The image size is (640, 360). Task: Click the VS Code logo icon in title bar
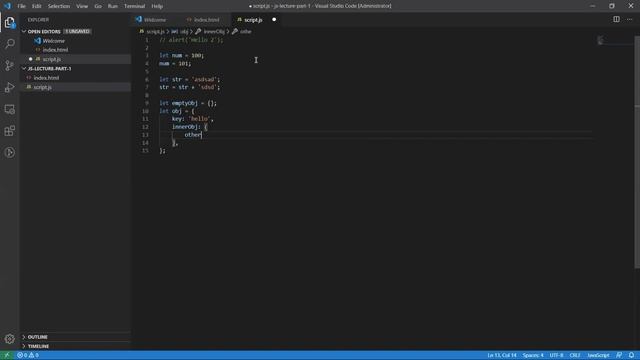point(7,6)
